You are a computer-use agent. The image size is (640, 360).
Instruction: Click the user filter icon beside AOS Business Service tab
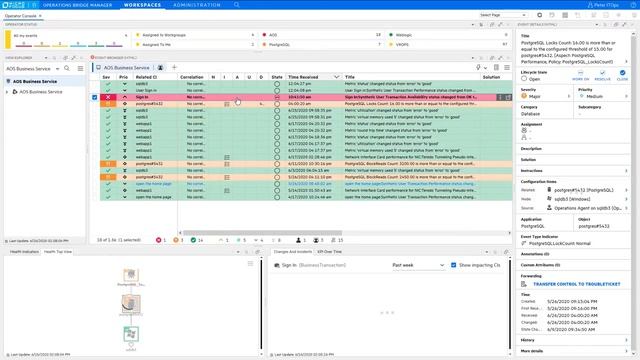tap(160, 67)
